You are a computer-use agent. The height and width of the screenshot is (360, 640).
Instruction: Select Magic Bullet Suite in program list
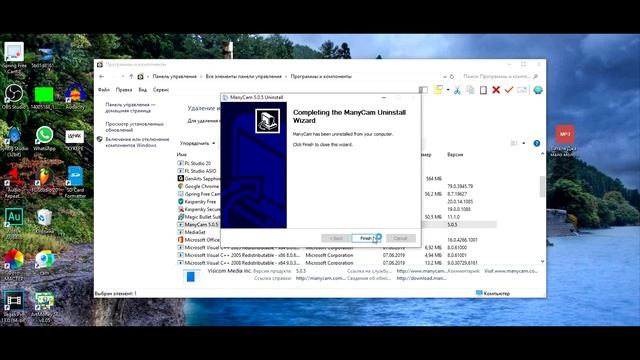pyautogui.click(x=199, y=217)
